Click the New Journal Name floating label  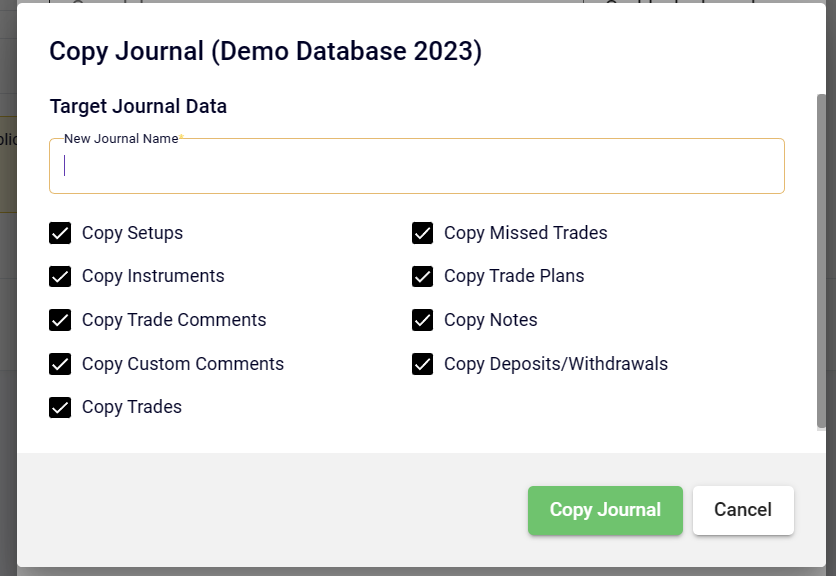[x=119, y=139]
